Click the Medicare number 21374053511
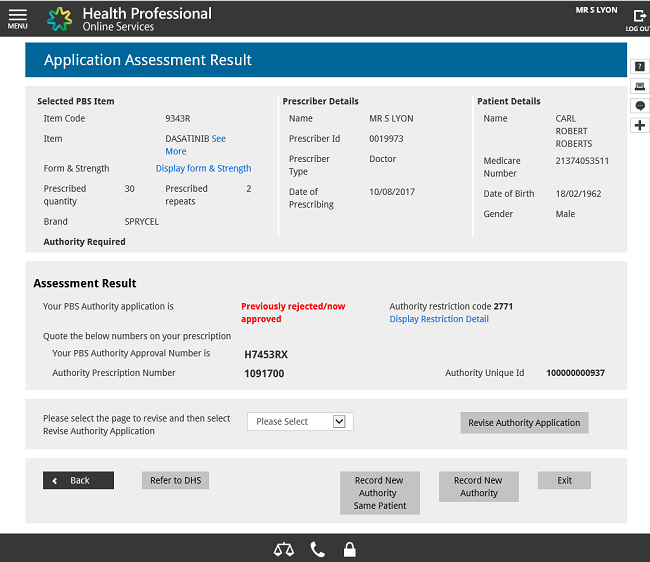650x562 pixels. coord(582,161)
